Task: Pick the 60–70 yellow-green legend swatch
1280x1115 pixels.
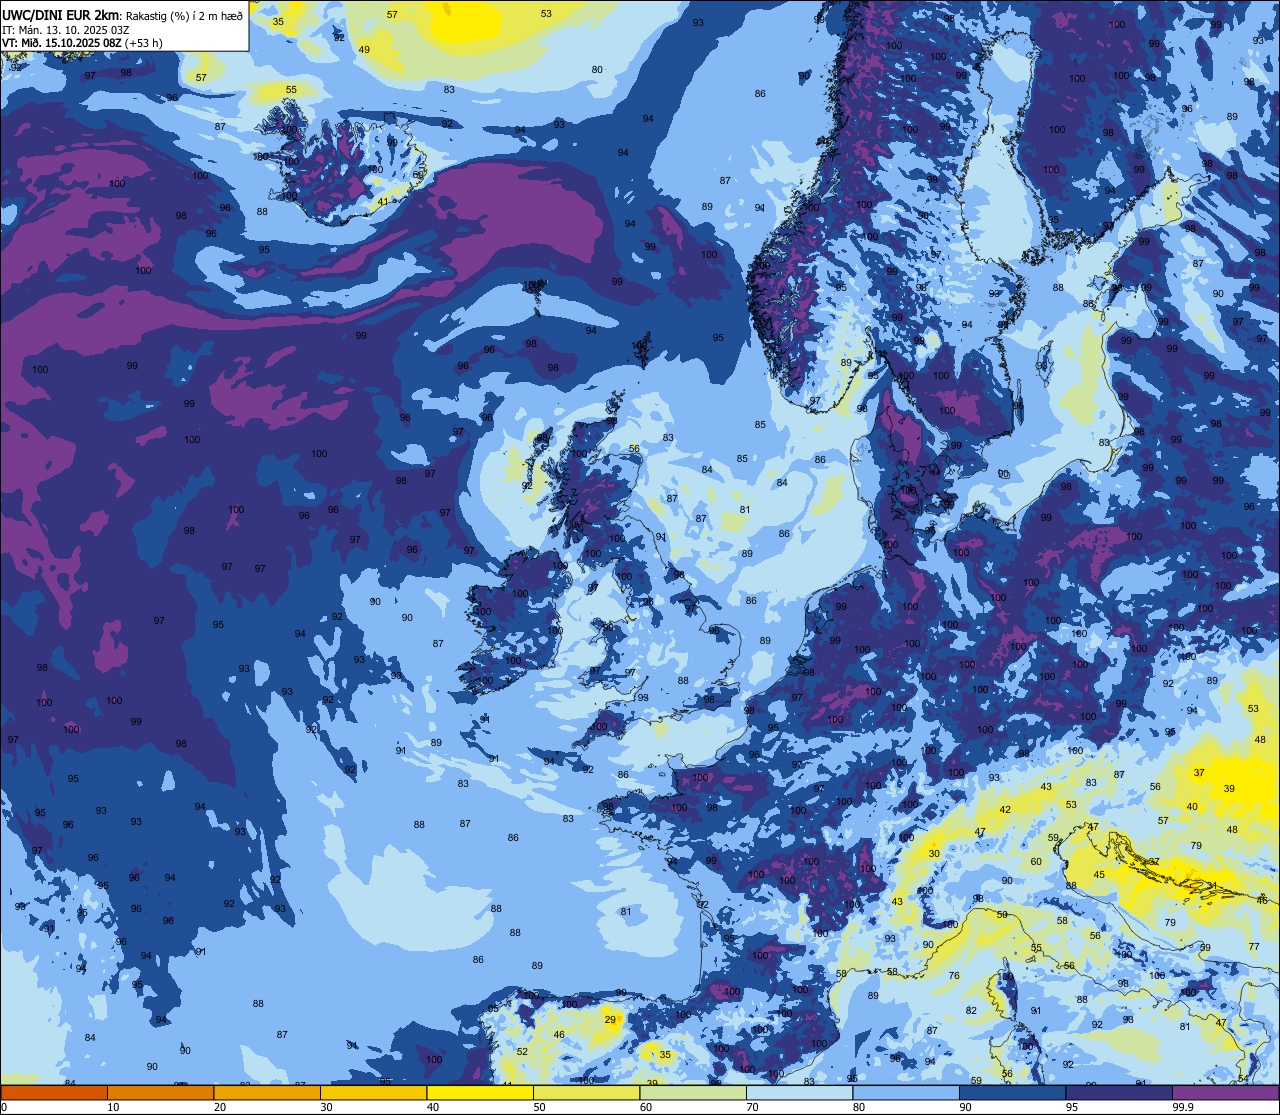Action: coord(693,1092)
